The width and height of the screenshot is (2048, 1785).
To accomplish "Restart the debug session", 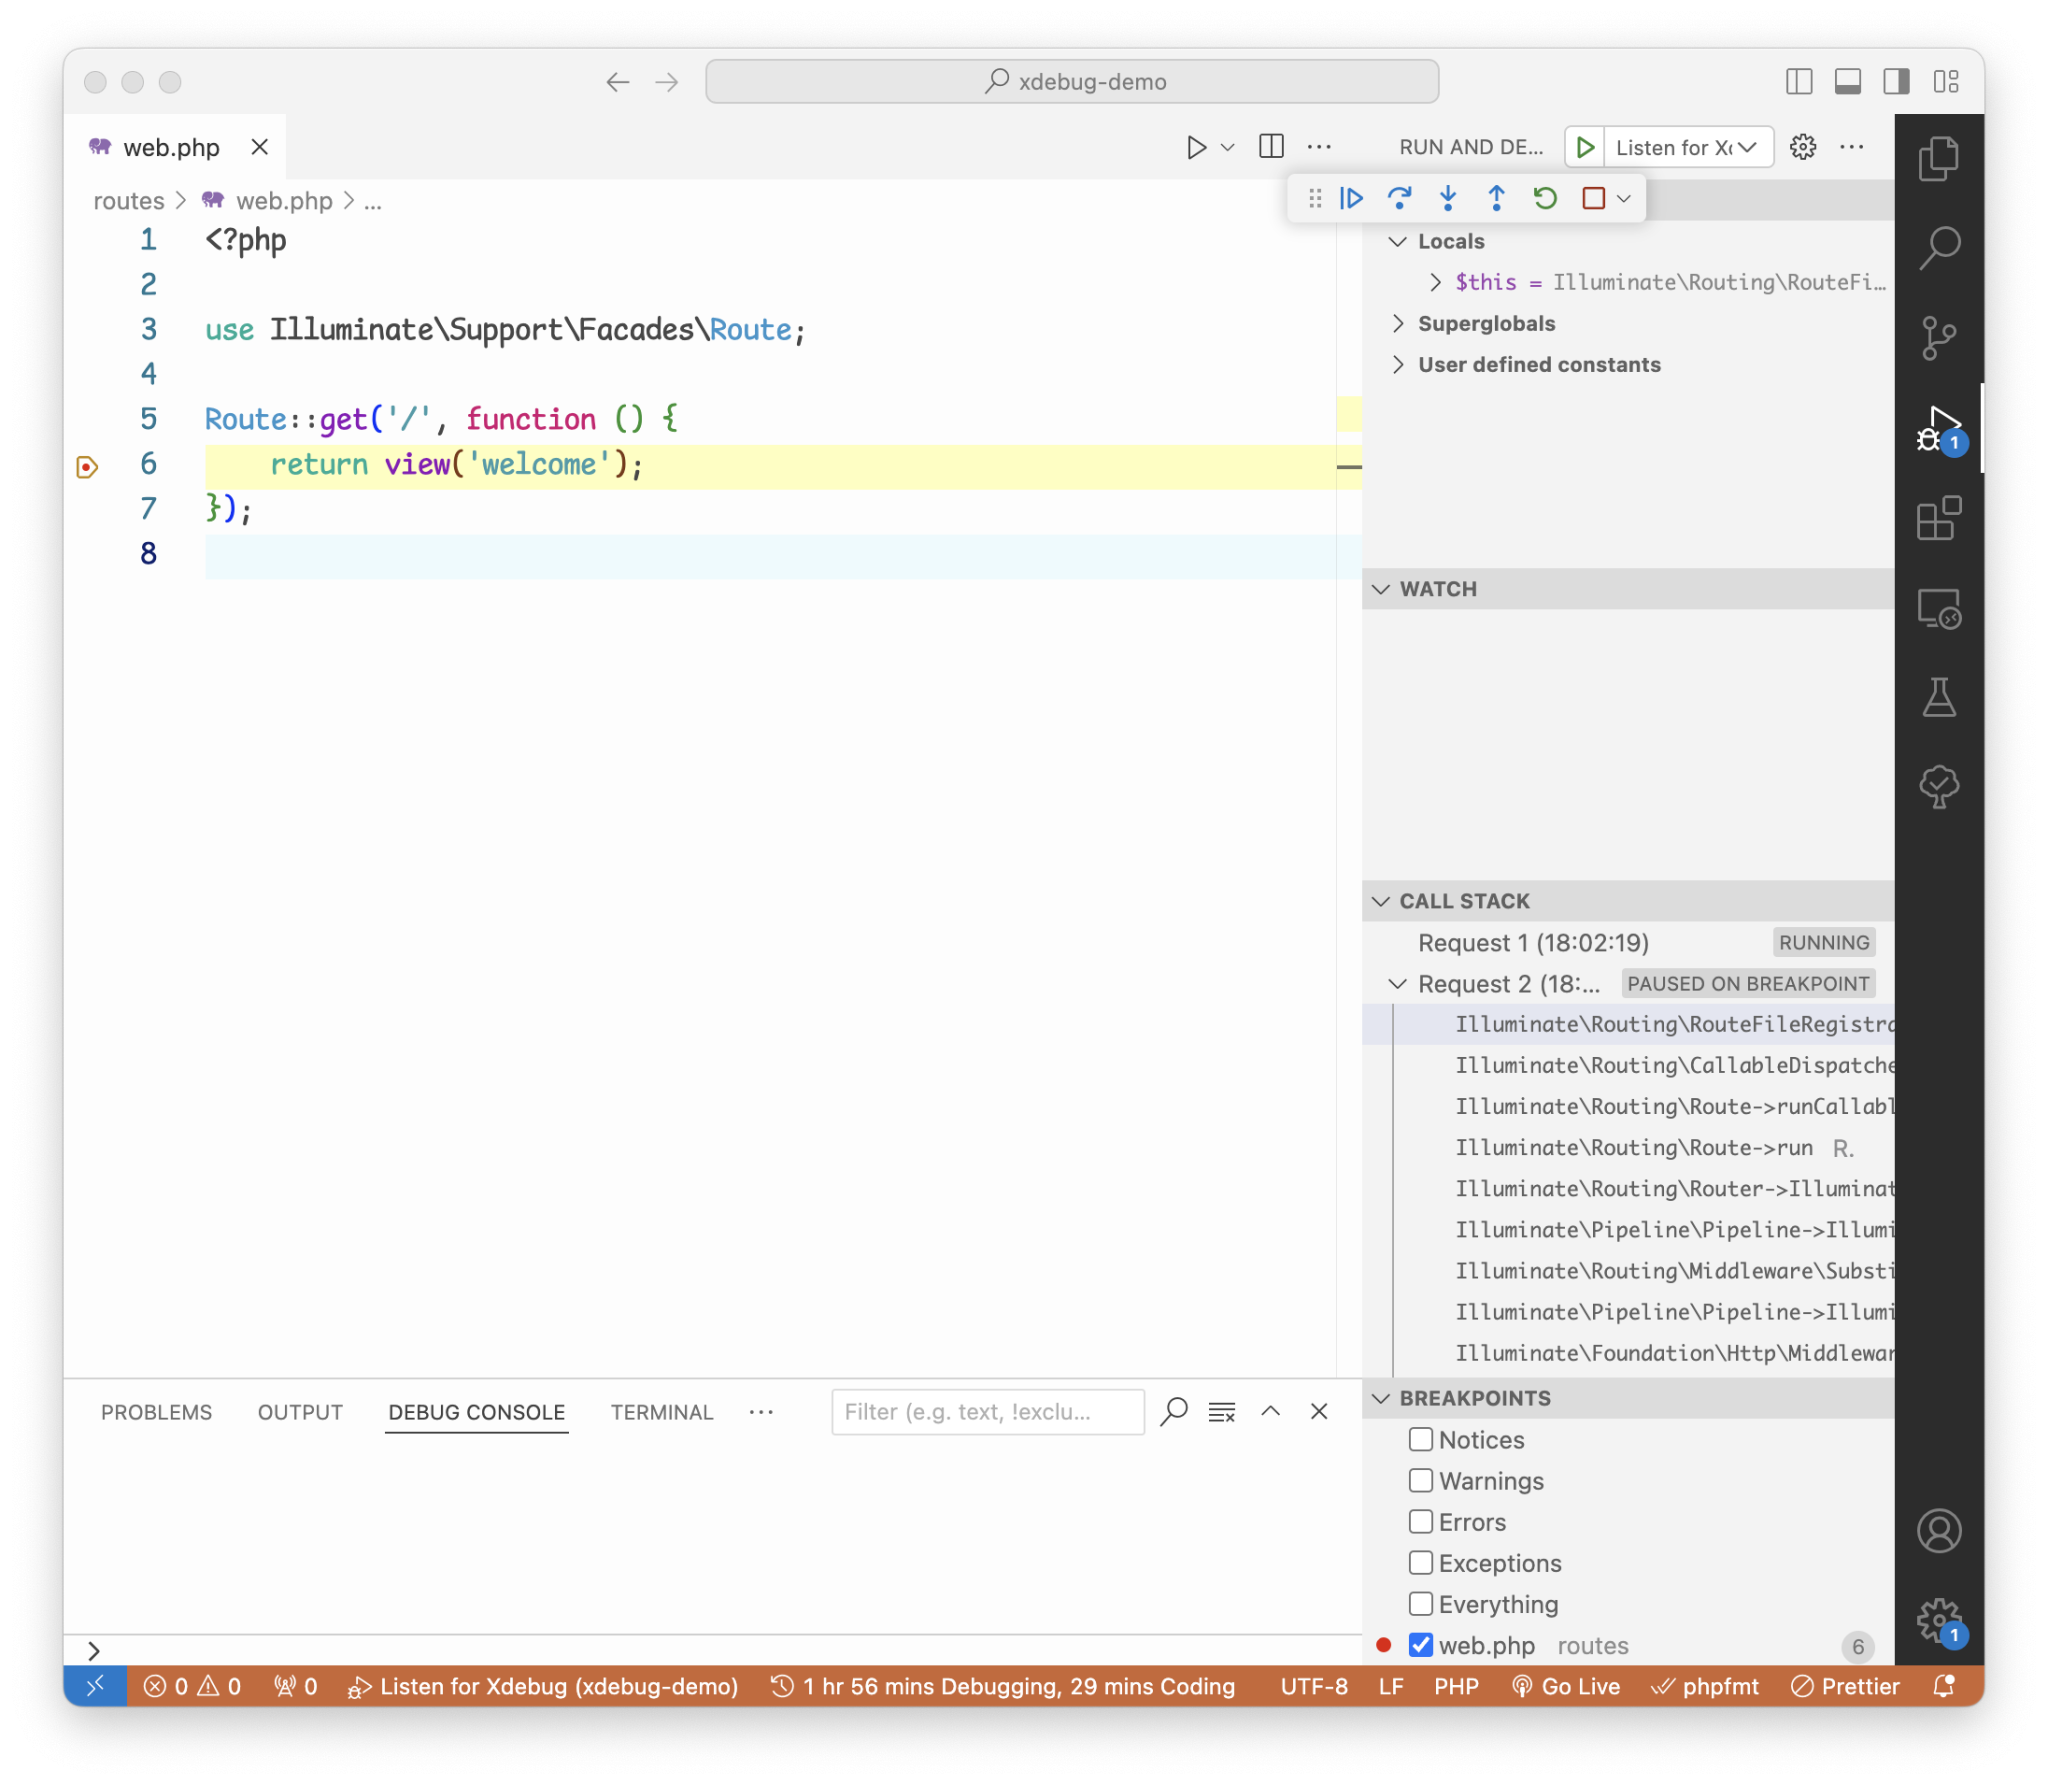I will coord(1545,198).
